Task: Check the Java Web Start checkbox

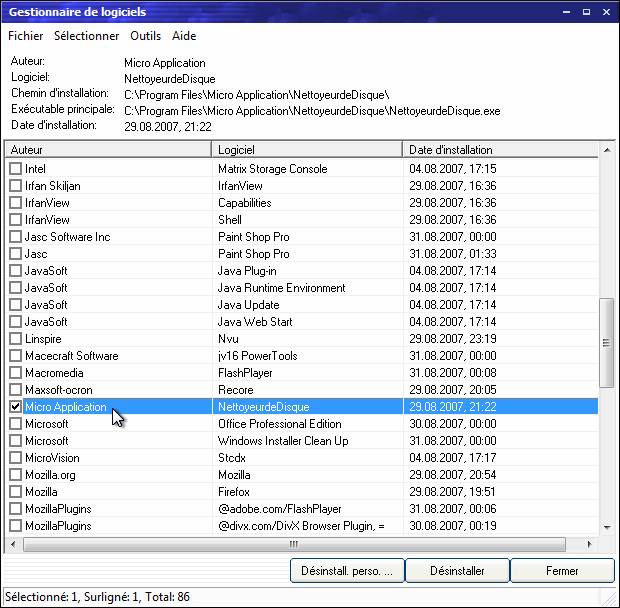Action: pyautogui.click(x=15, y=322)
